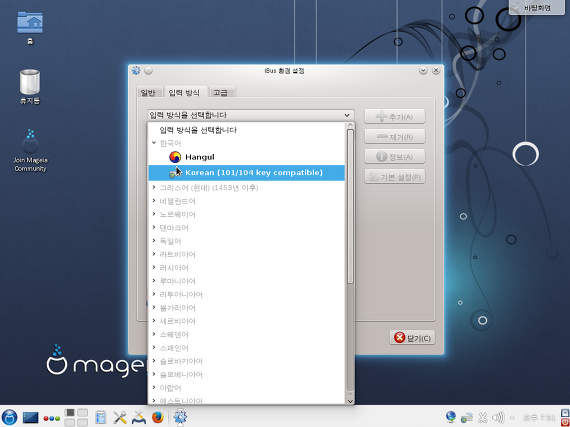Click the 추가(A) add button
The height and width of the screenshot is (427, 570).
coord(395,117)
